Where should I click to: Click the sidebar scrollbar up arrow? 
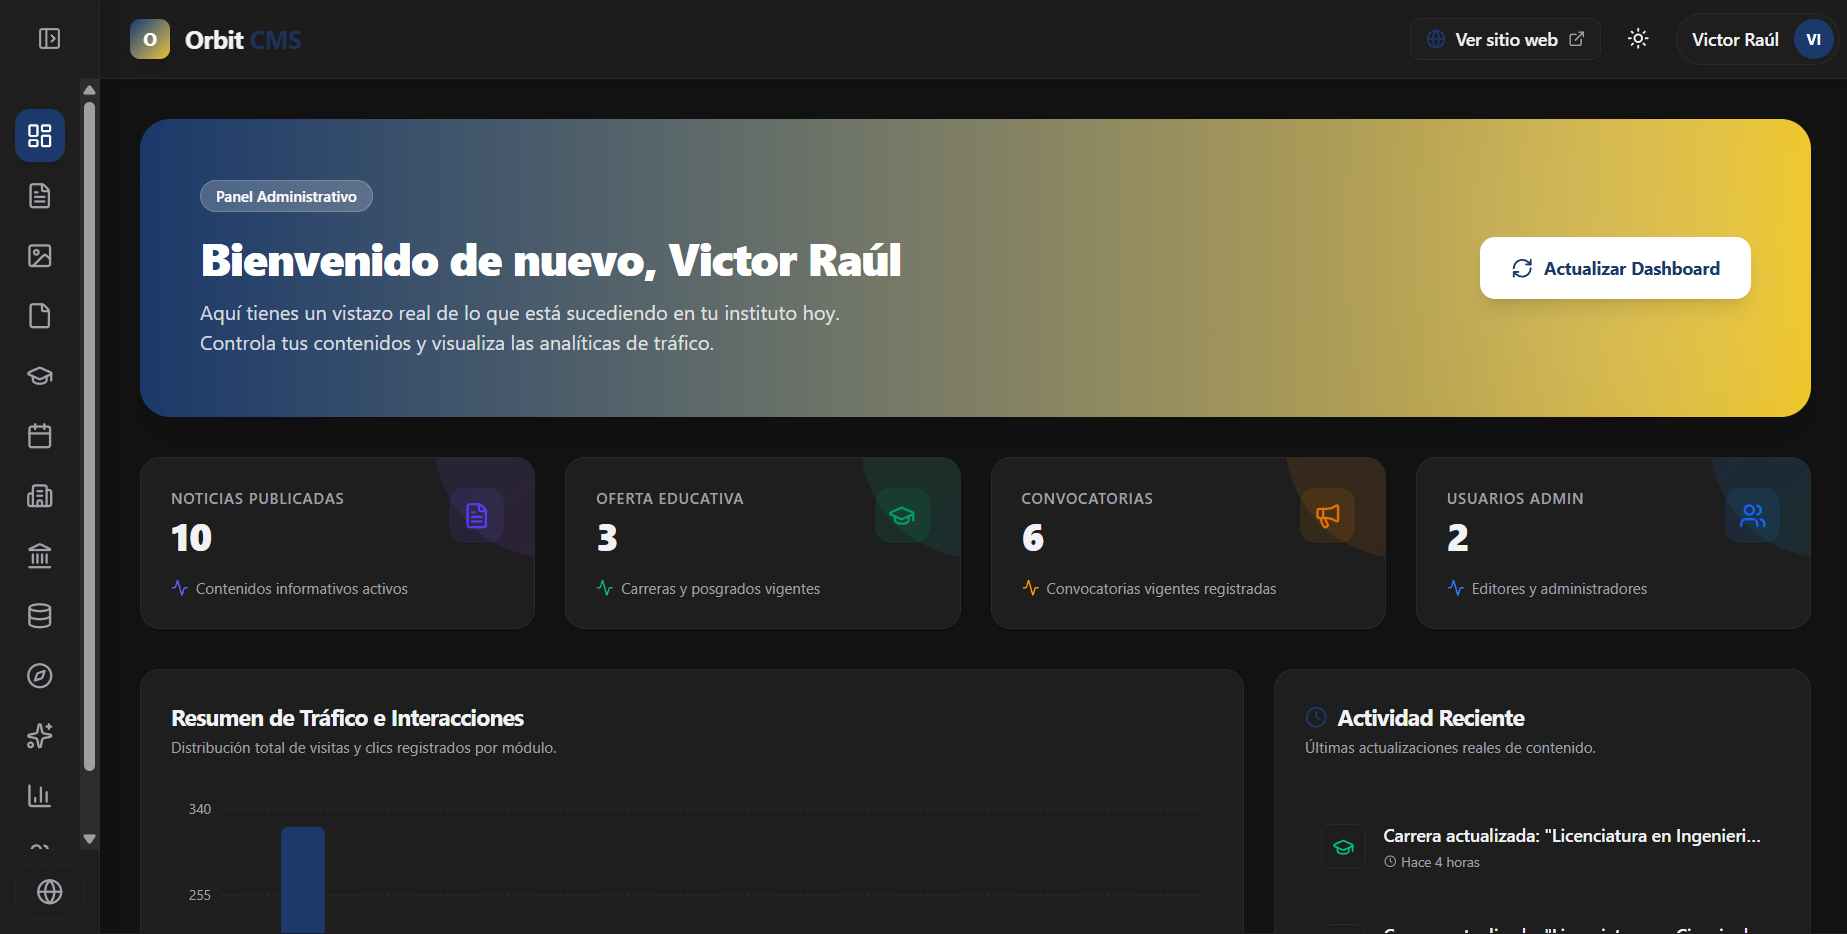click(x=89, y=89)
